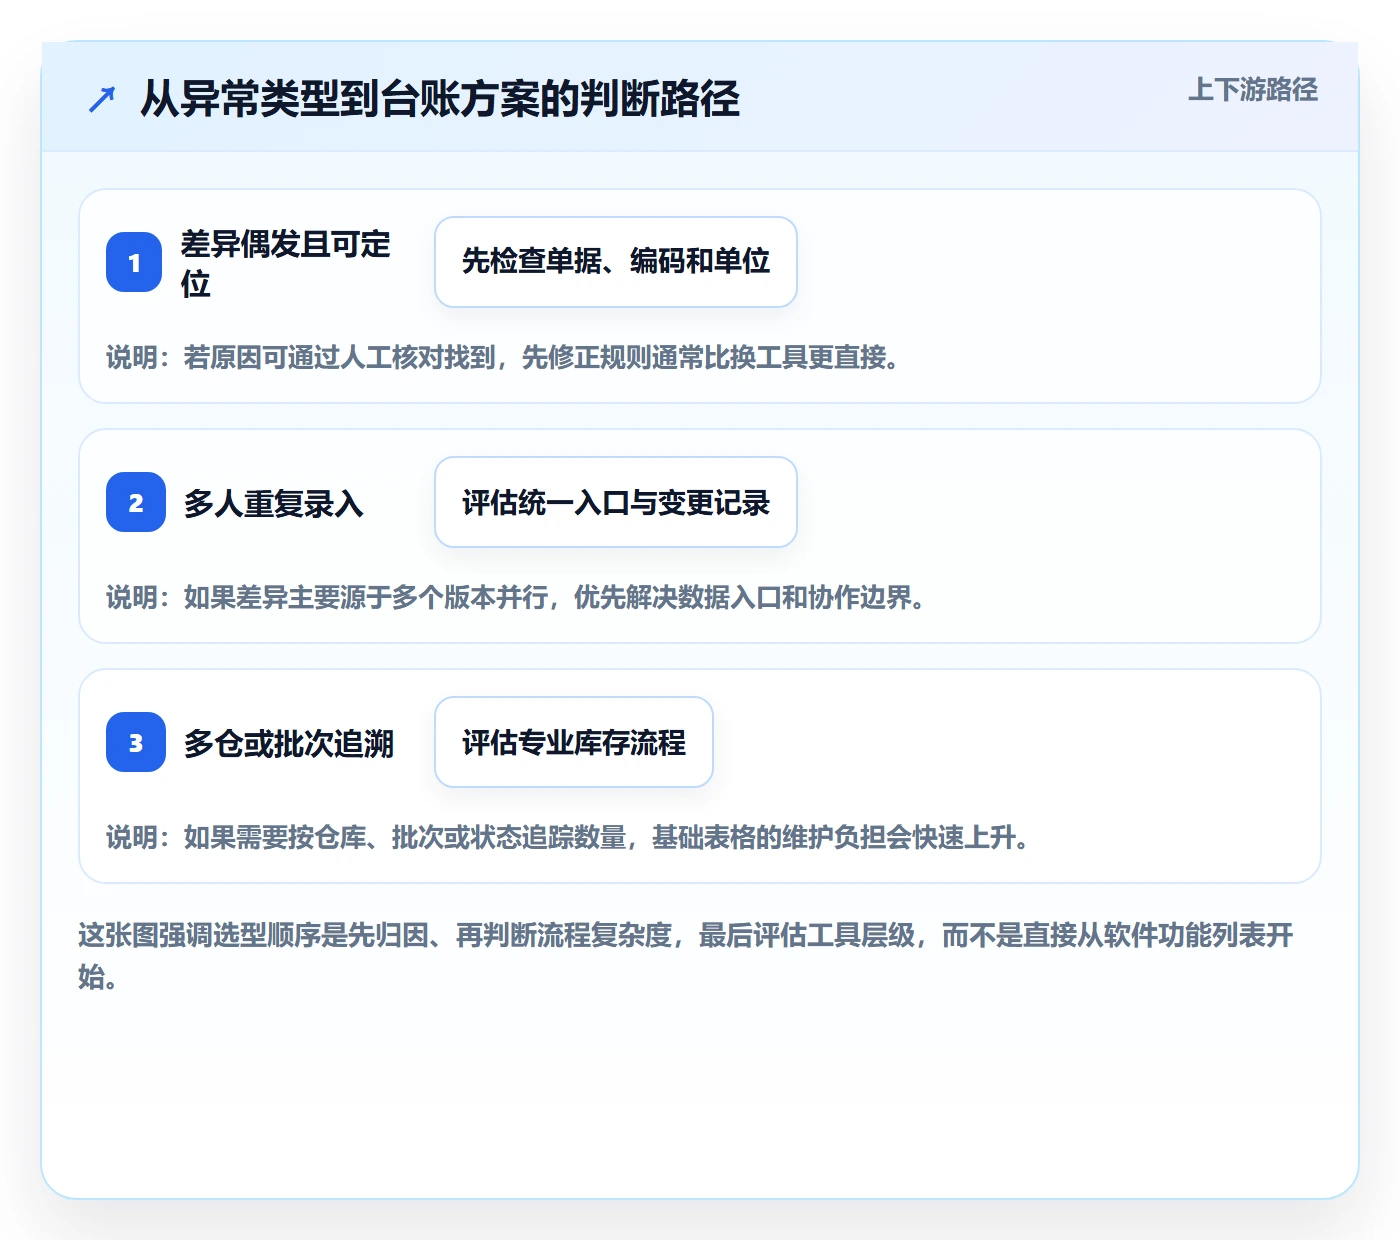Select the 评估统一入口与变更记录 box
Image resolution: width=1400 pixels, height=1240 pixels.
click(616, 502)
